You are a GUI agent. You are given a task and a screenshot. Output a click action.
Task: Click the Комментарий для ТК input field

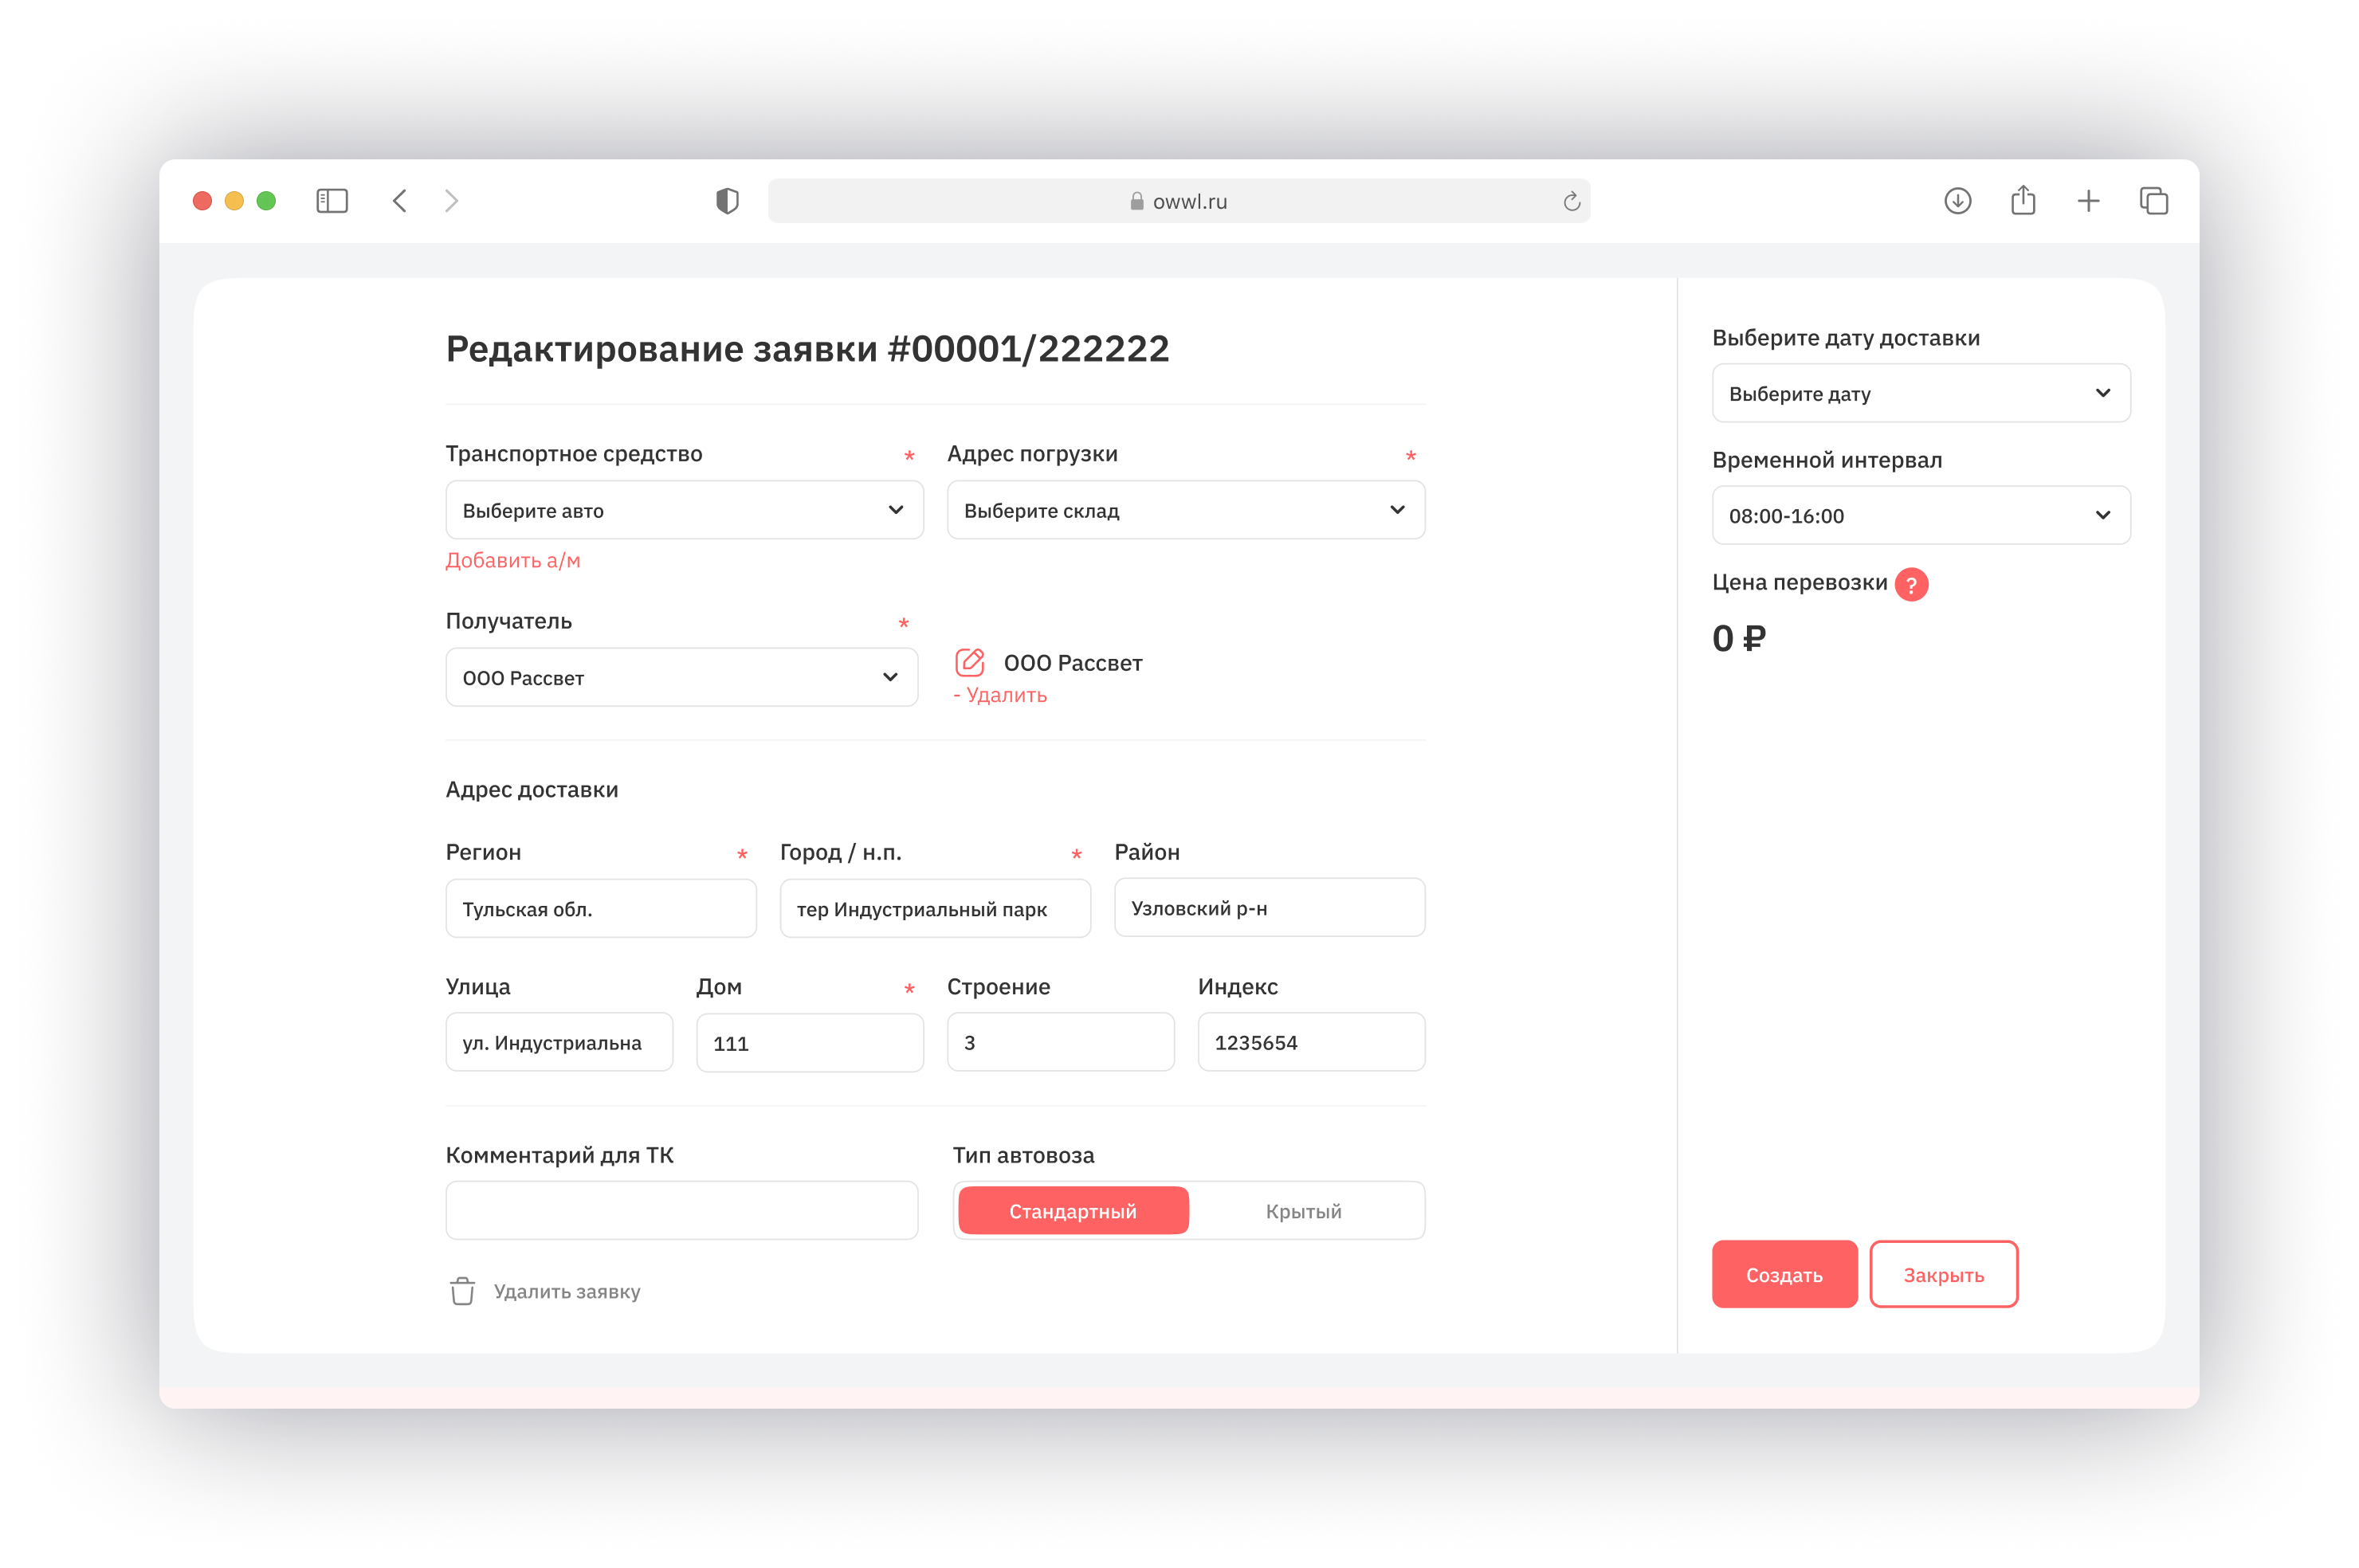pos(681,1210)
